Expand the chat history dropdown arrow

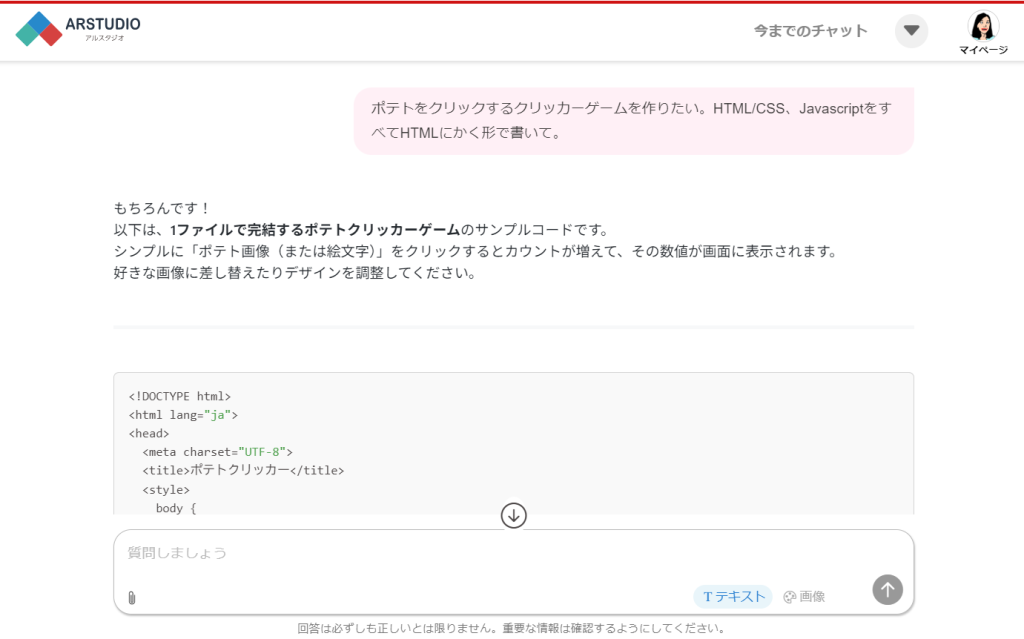tap(911, 31)
